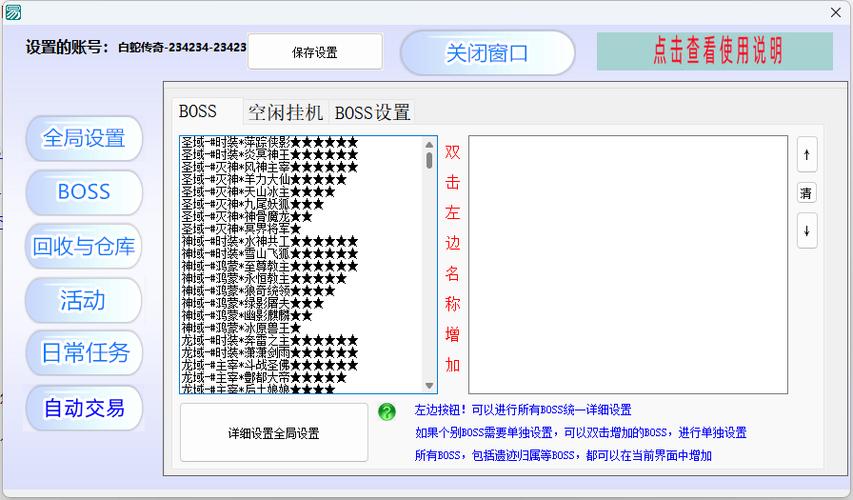Open 点击查看使用说明 usage instructions
The width and height of the screenshot is (853, 500).
pyautogui.click(x=715, y=51)
